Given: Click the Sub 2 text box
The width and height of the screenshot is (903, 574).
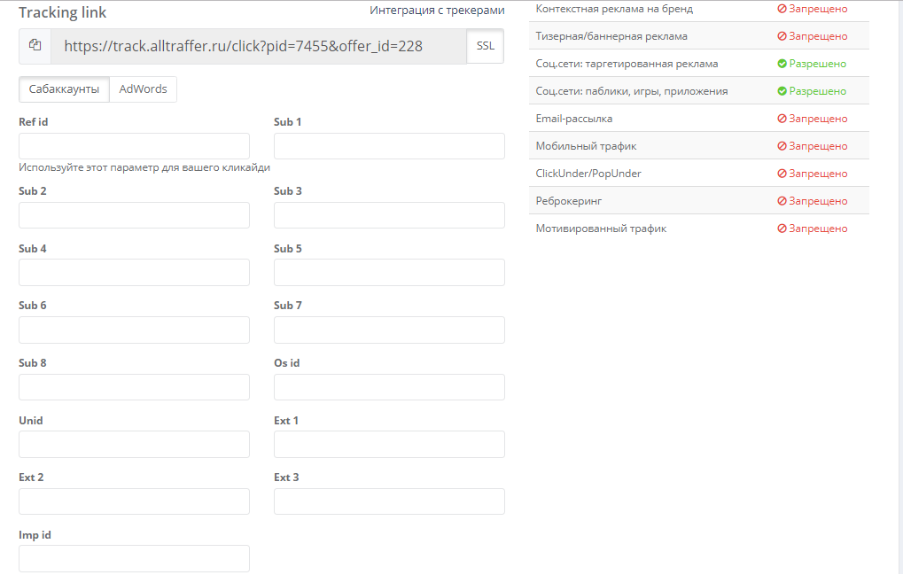Looking at the screenshot, I should pos(134,215).
